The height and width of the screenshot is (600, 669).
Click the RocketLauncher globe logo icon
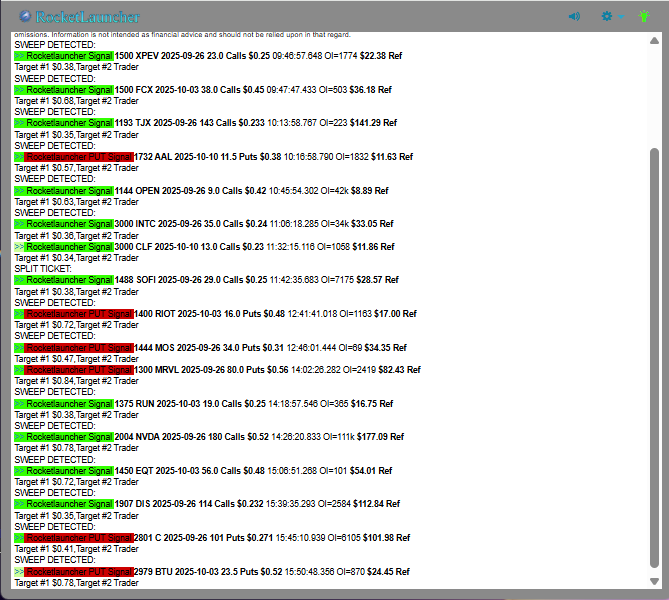tap(25, 17)
